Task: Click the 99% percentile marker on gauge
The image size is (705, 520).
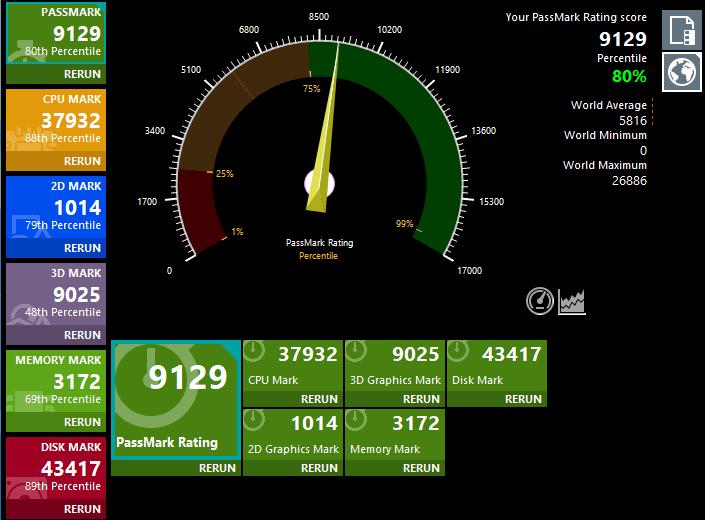Action: click(x=404, y=223)
